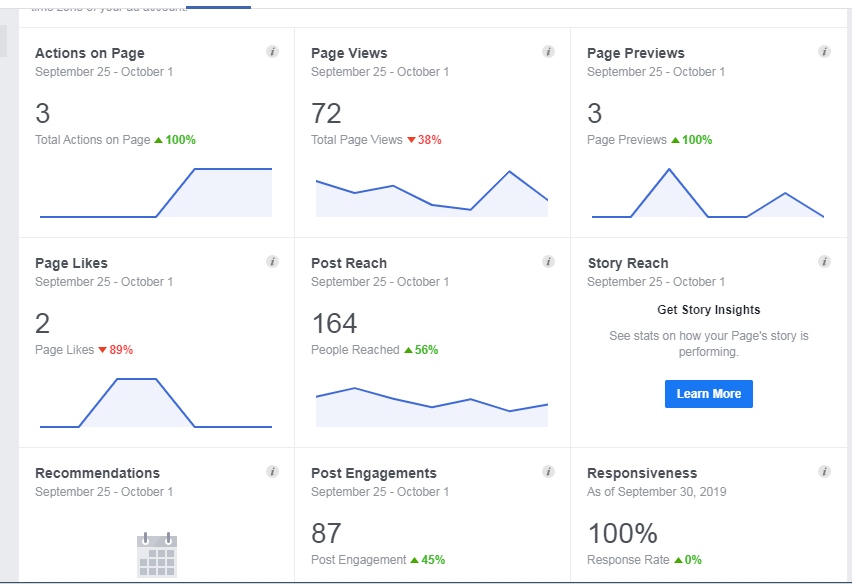Click the red 89% Page Likes change
Screen dimensions: 852x584
116,350
